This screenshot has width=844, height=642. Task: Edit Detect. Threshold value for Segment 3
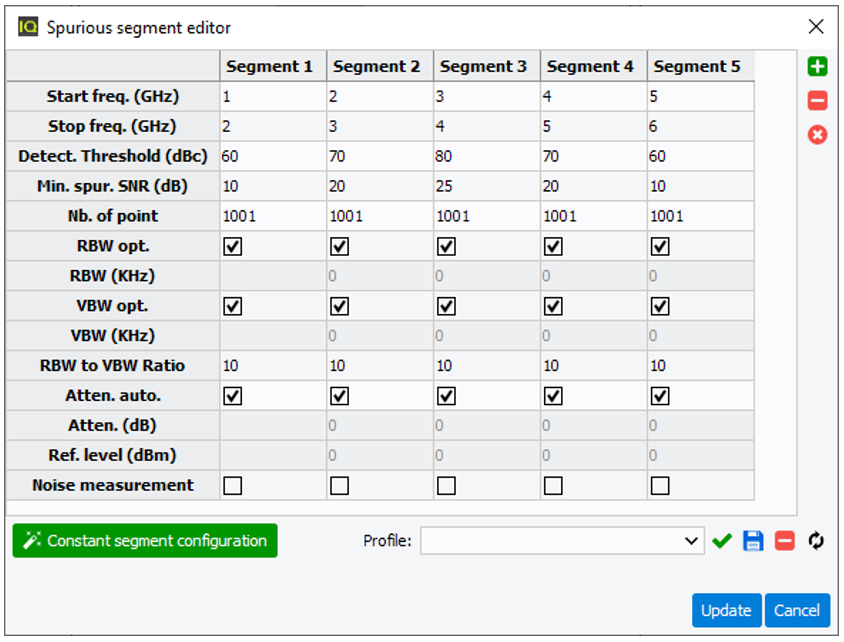tap(487, 156)
